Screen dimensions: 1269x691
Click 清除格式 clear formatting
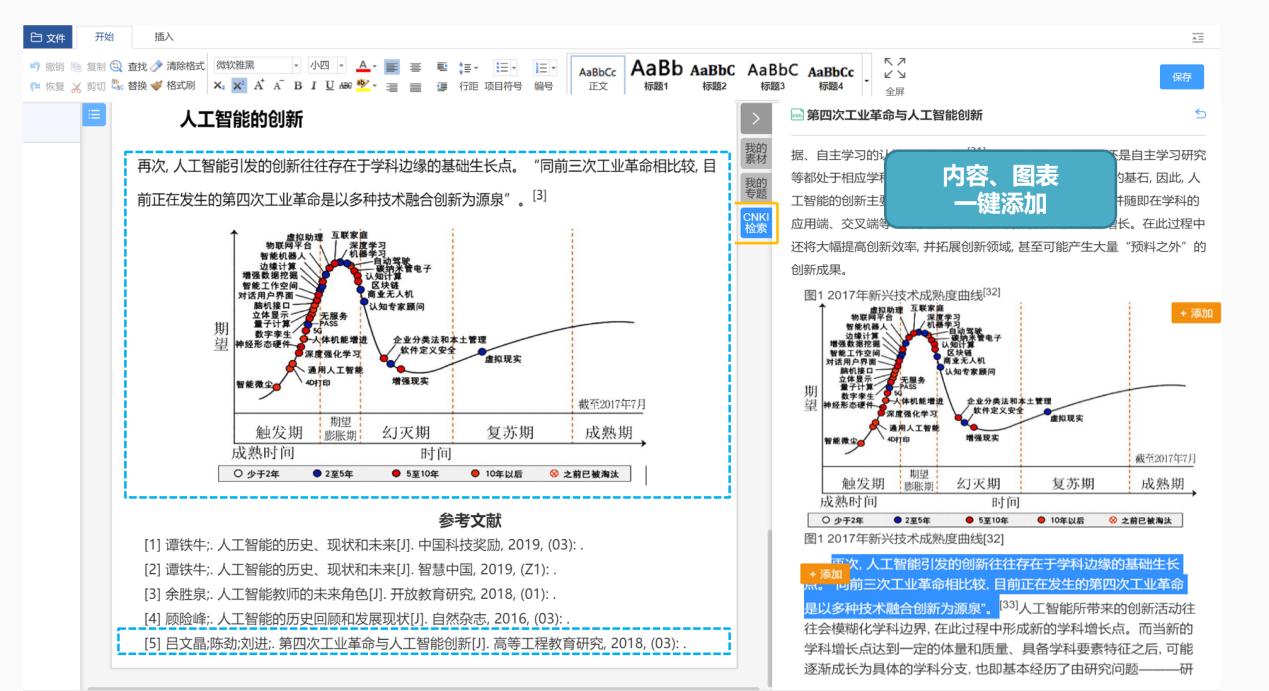[178, 66]
